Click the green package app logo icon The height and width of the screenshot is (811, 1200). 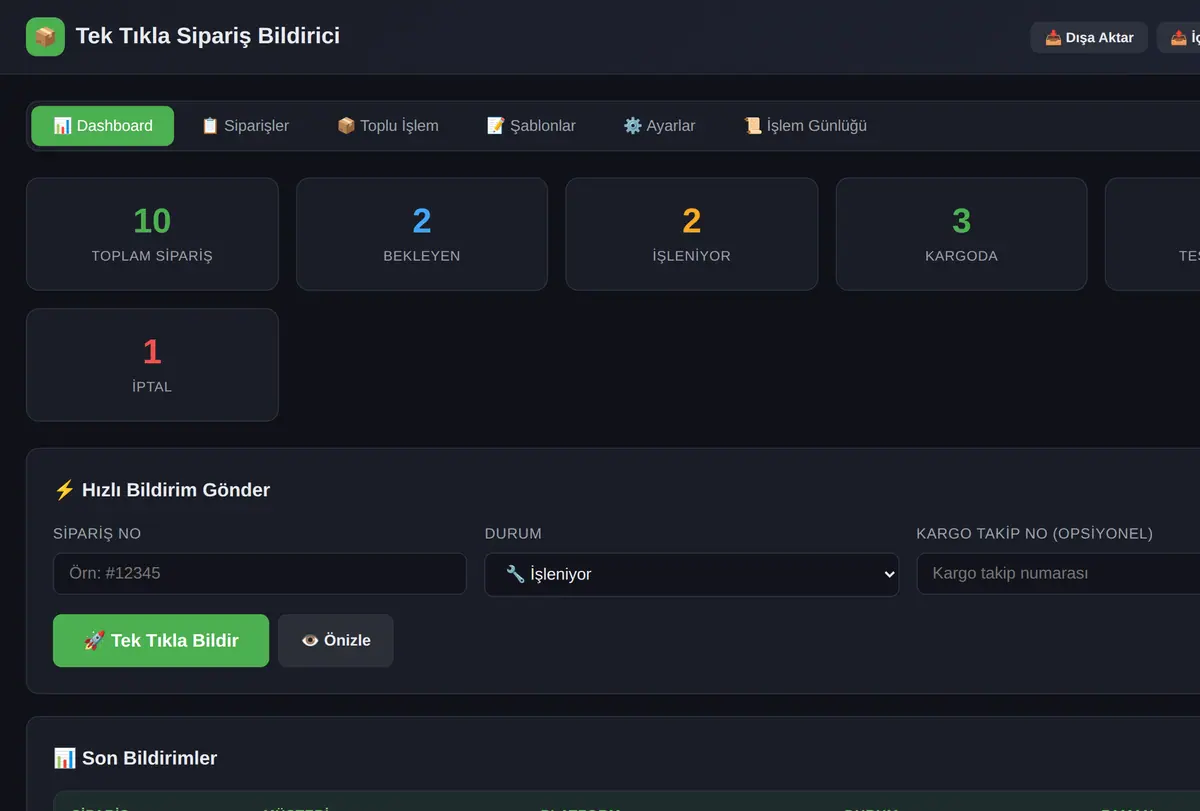(45, 37)
